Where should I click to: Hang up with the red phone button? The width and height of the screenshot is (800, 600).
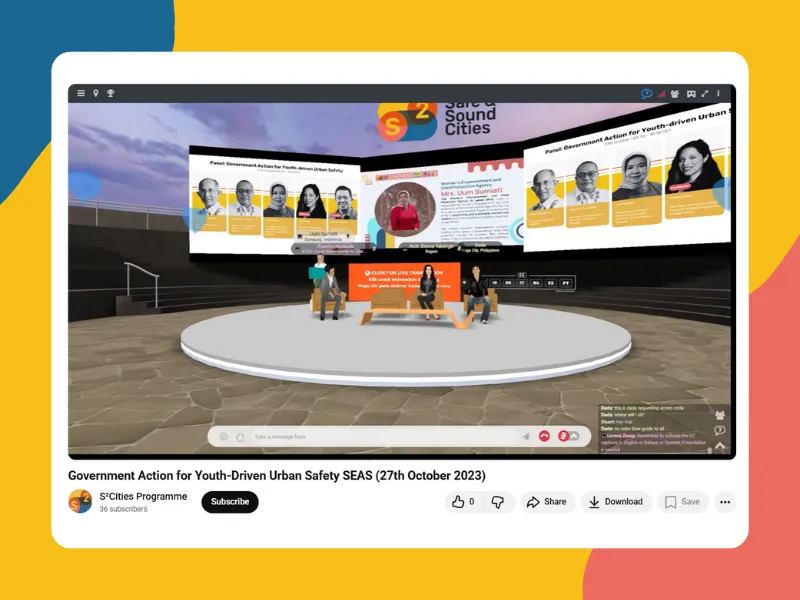(x=544, y=436)
